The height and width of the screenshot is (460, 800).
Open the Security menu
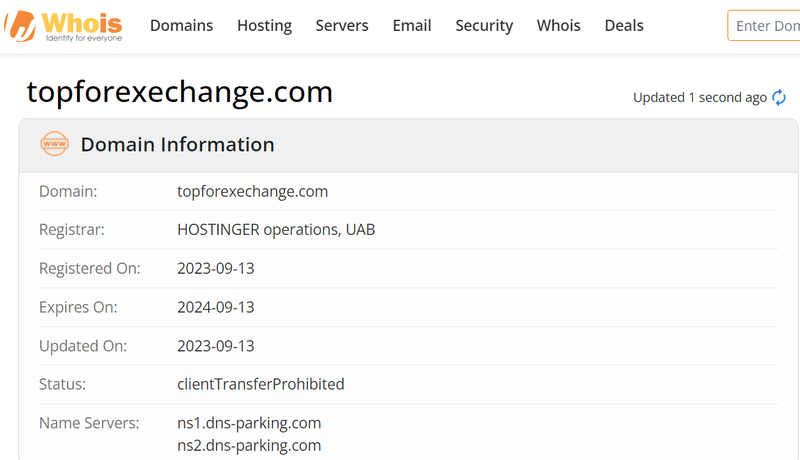point(484,25)
